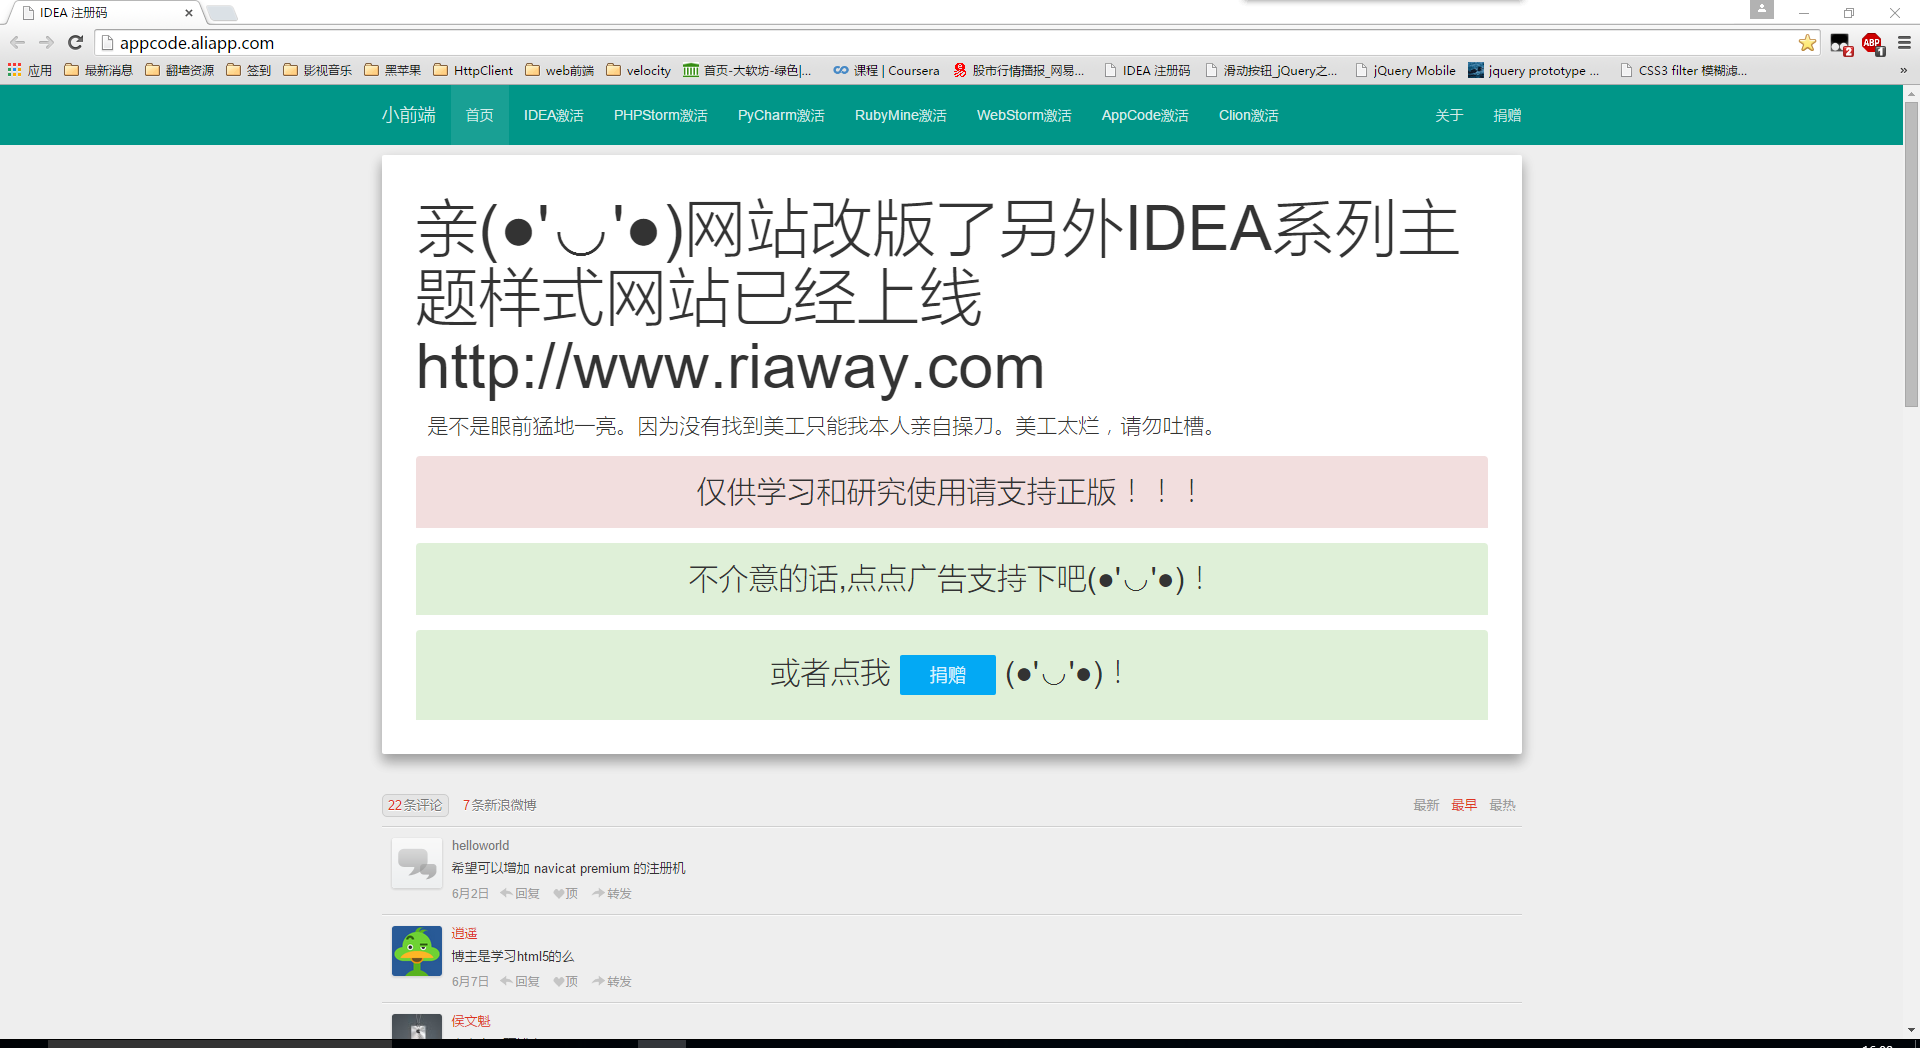Screen dimensions: 1920x1048
Task: Click the browser forward arrow
Action: pos(46,43)
